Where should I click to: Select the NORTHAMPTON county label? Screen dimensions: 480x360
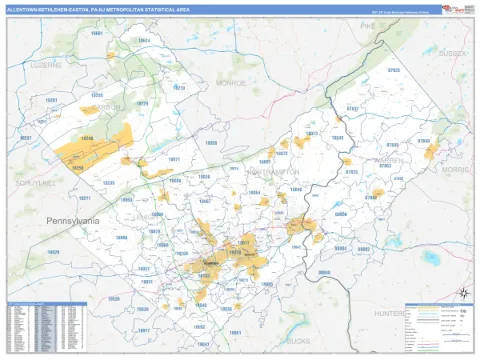(x=274, y=172)
